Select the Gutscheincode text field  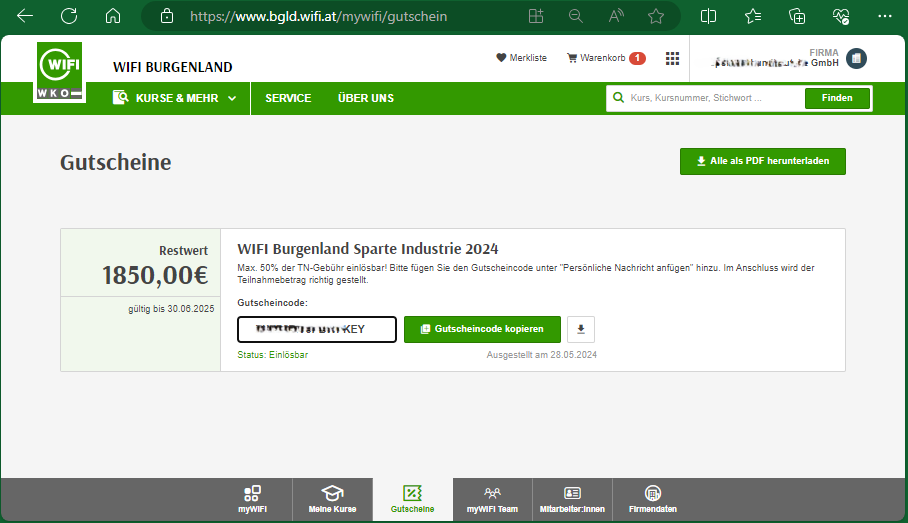317,329
